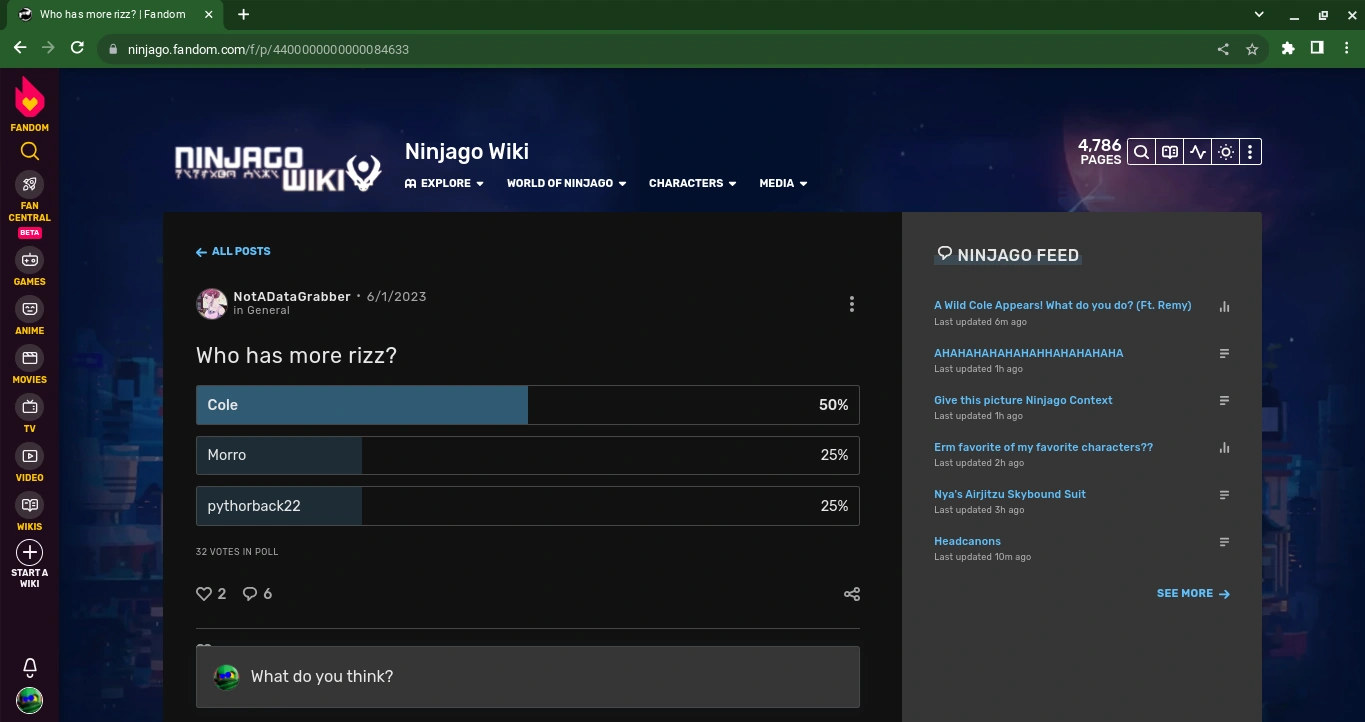Go back to All Posts

(x=233, y=252)
